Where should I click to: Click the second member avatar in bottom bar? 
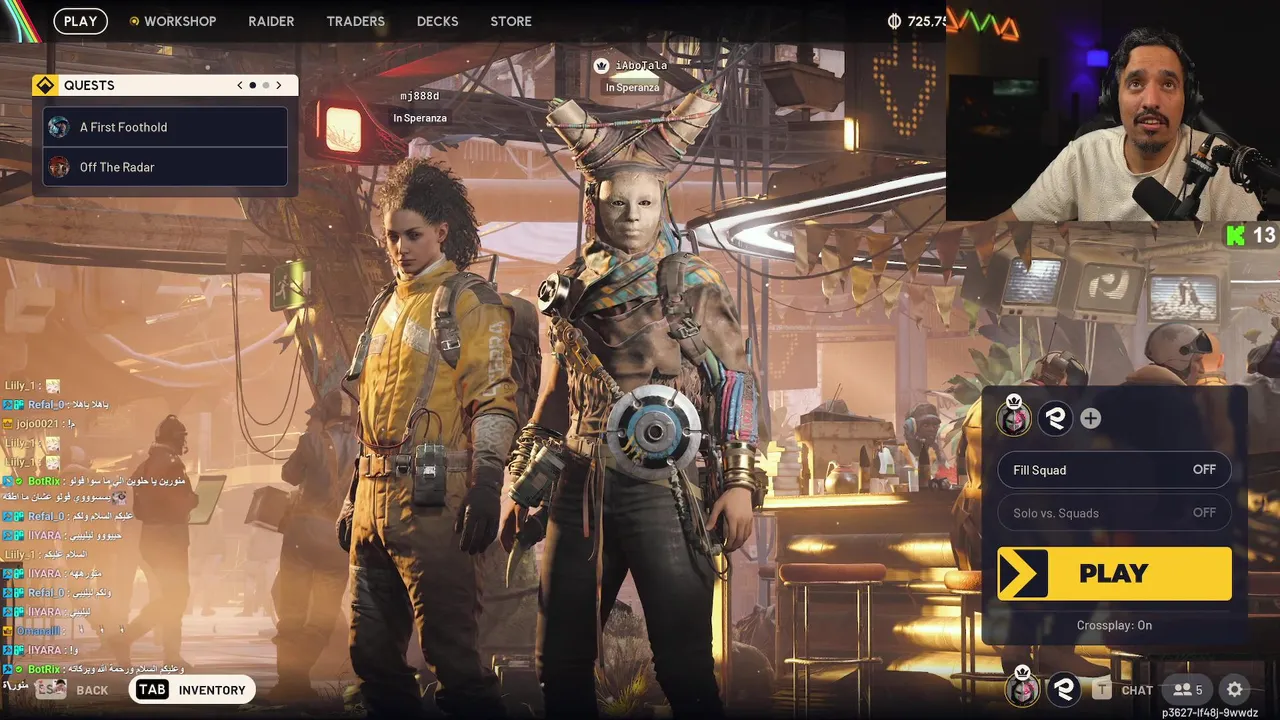click(1063, 689)
